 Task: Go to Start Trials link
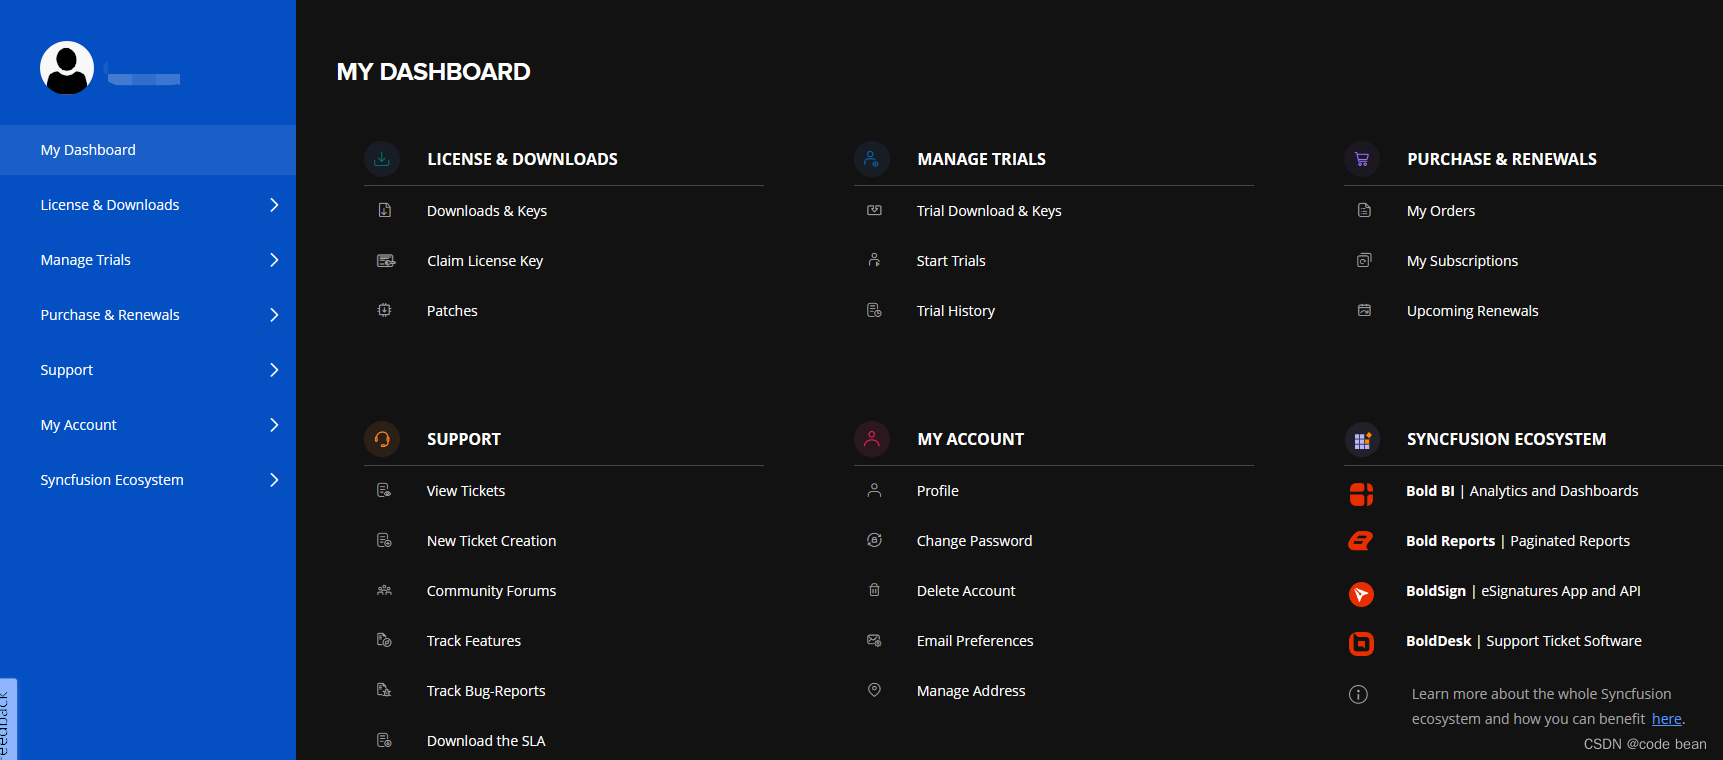951,261
